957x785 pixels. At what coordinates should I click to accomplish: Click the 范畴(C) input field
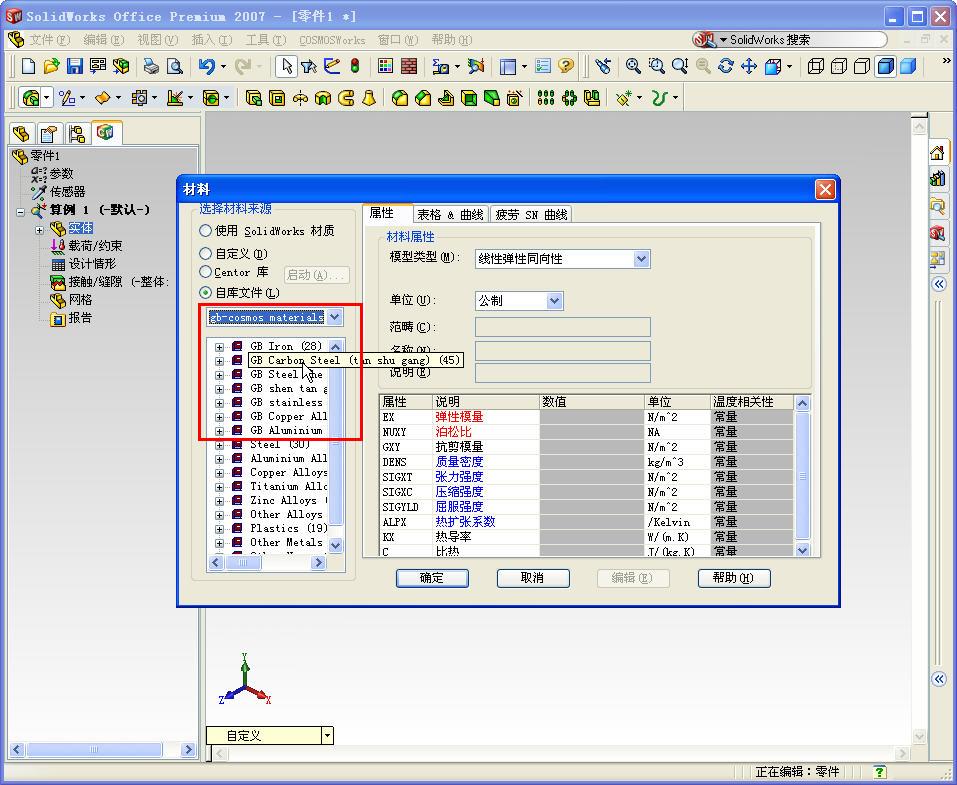pos(562,327)
